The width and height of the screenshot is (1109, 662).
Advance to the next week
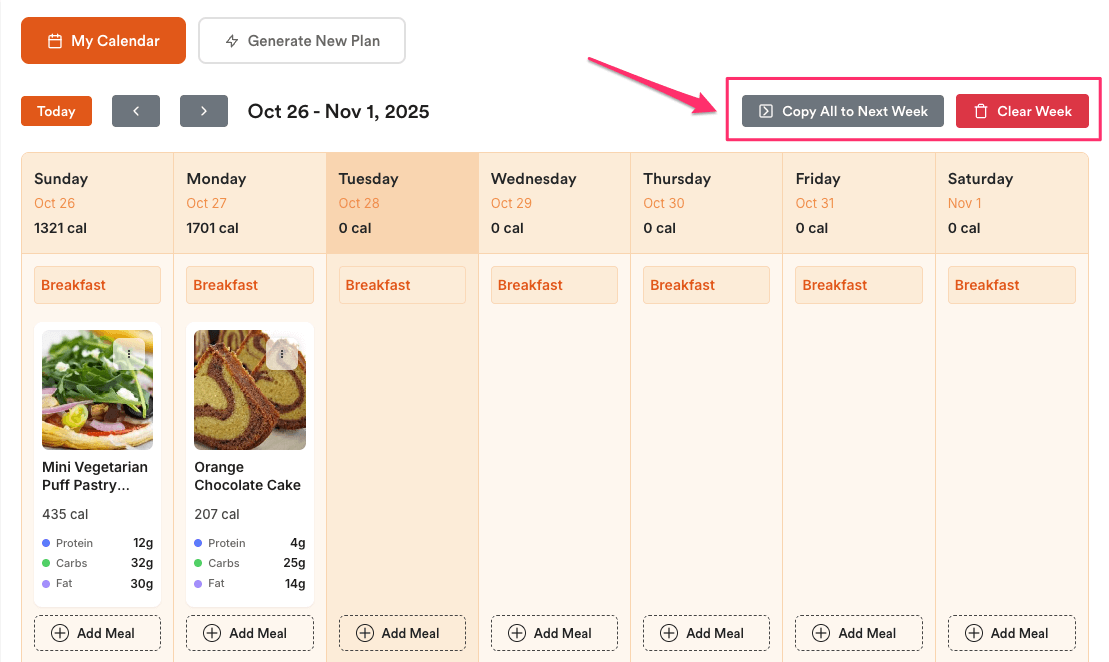204,111
